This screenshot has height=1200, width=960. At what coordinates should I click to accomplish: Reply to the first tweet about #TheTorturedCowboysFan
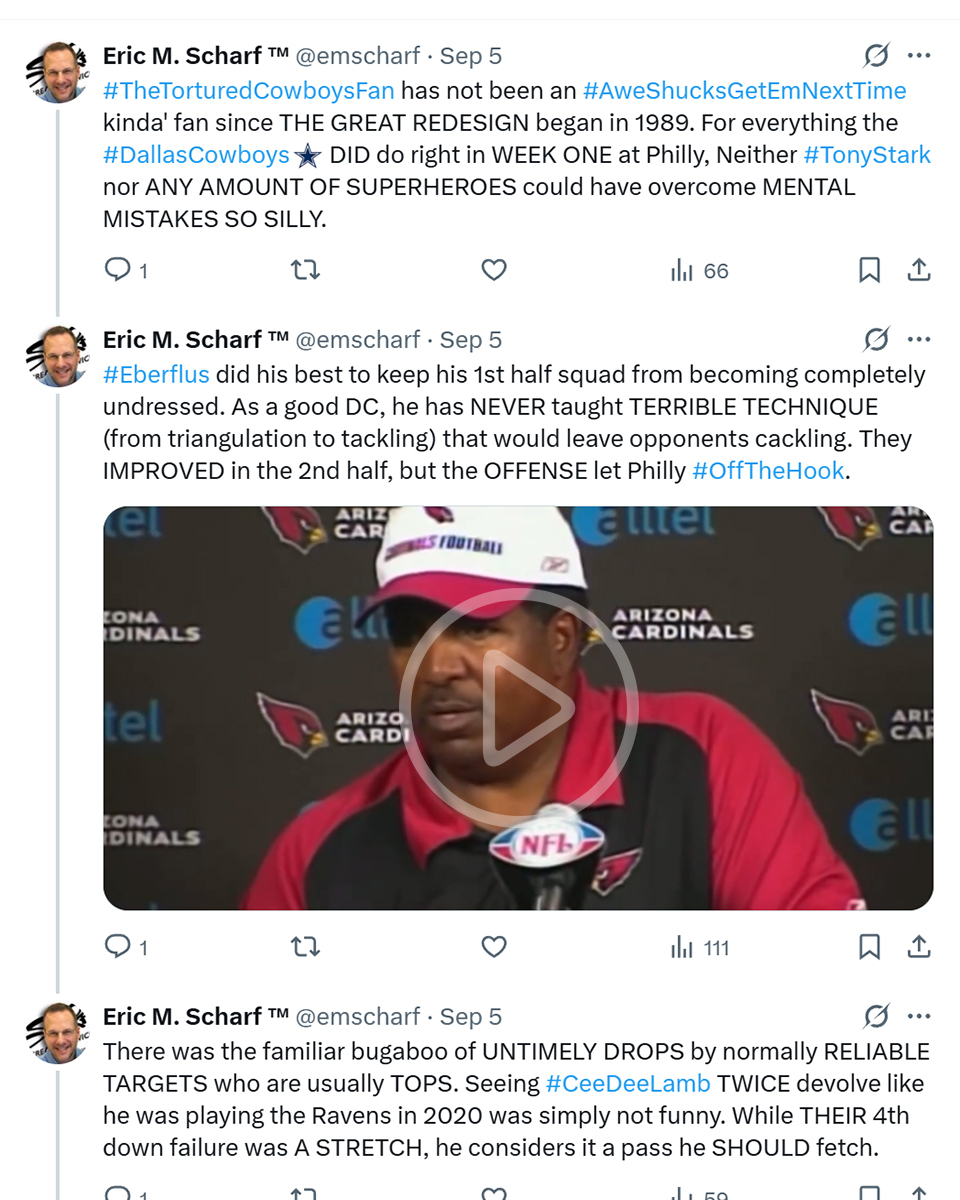coord(118,270)
